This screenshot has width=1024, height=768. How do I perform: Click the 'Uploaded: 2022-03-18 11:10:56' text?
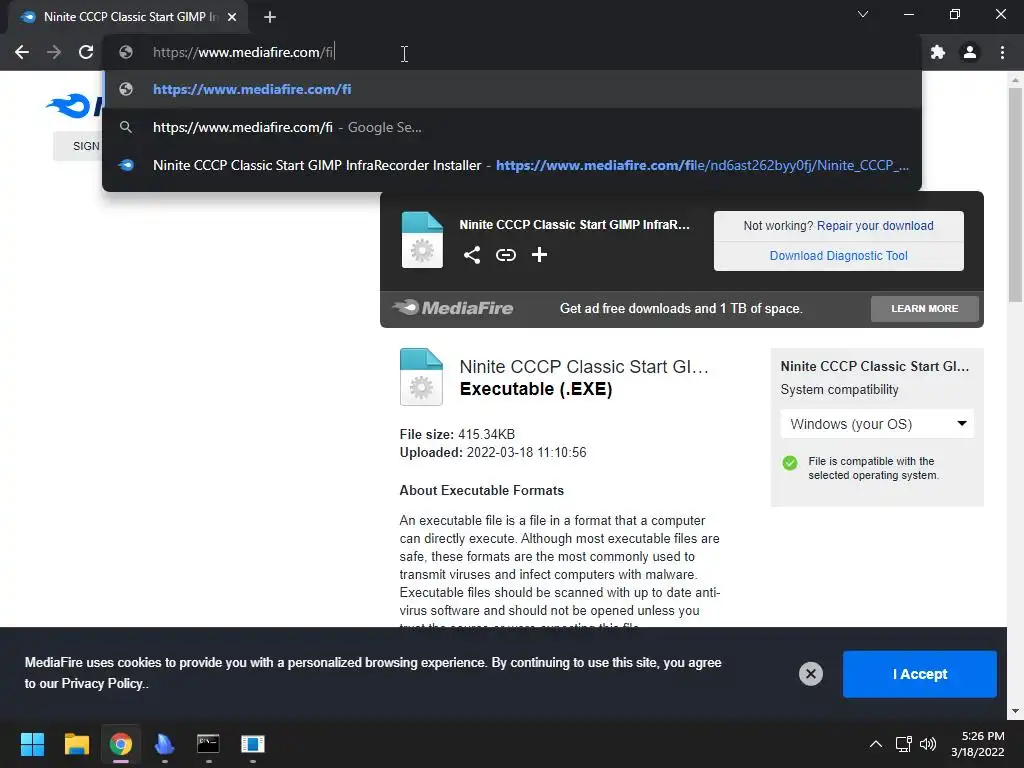point(493,453)
